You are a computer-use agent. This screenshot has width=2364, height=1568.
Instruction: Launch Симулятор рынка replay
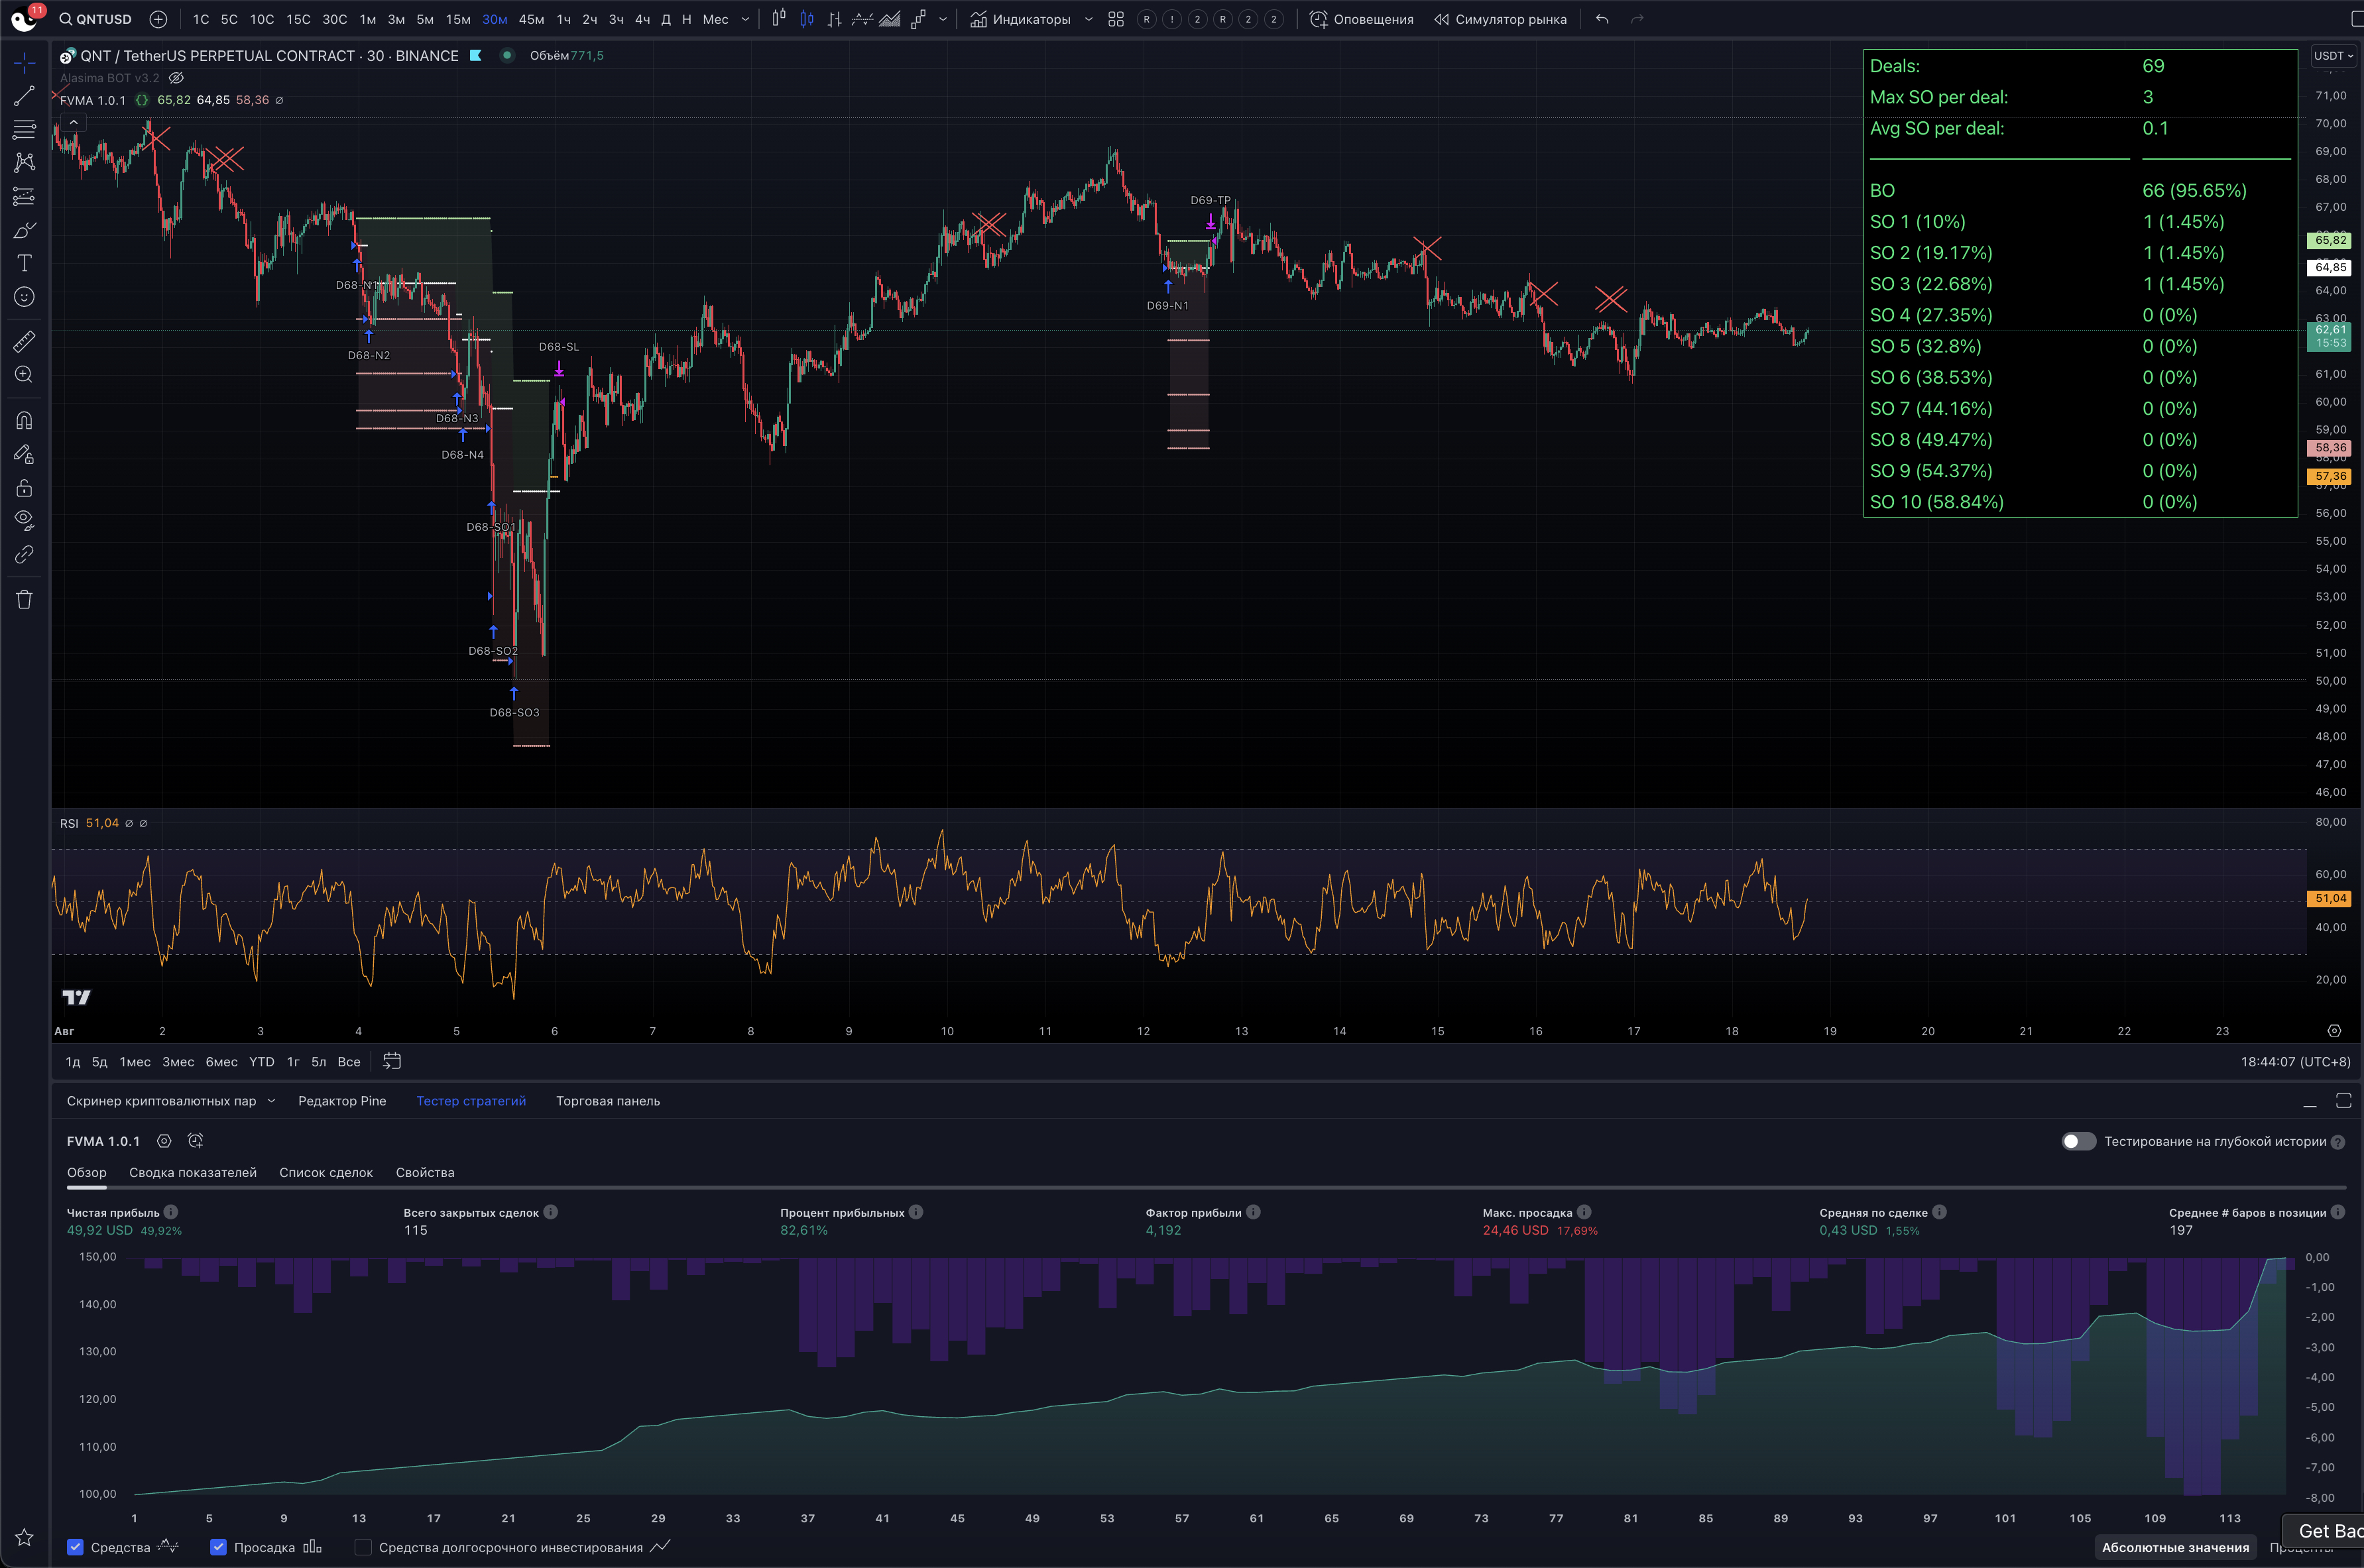coord(1500,19)
